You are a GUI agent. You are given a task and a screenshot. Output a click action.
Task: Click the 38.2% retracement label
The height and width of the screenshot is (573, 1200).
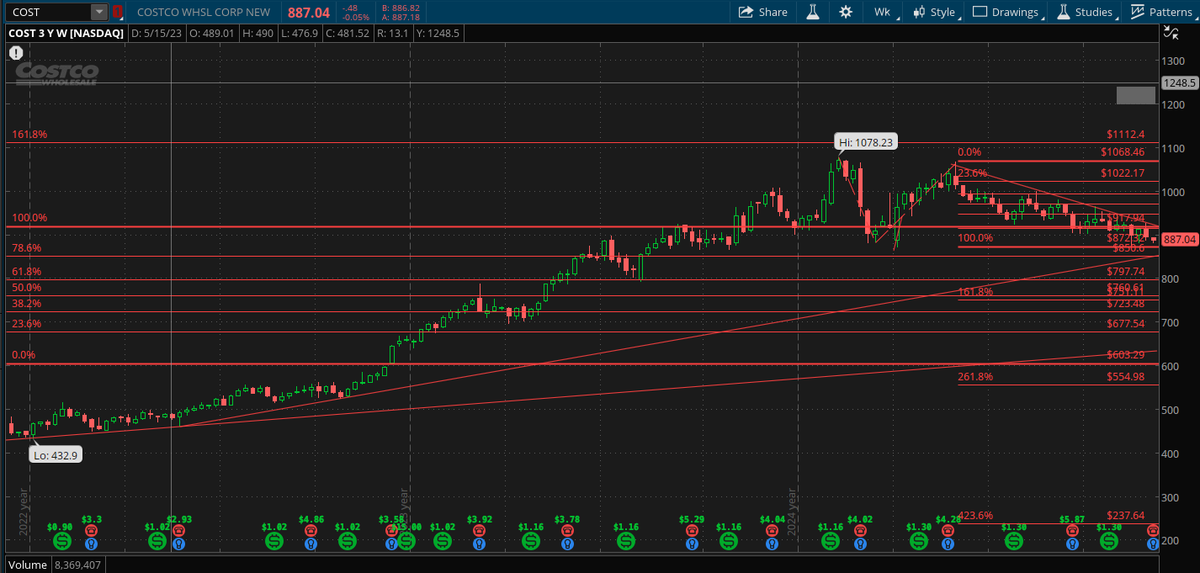coord(27,303)
